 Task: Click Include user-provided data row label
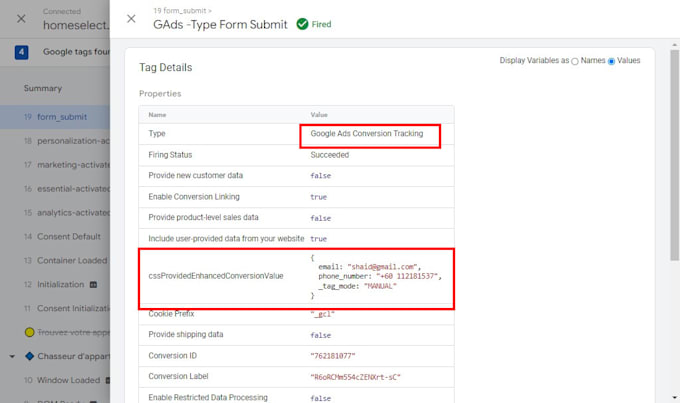[226, 239]
